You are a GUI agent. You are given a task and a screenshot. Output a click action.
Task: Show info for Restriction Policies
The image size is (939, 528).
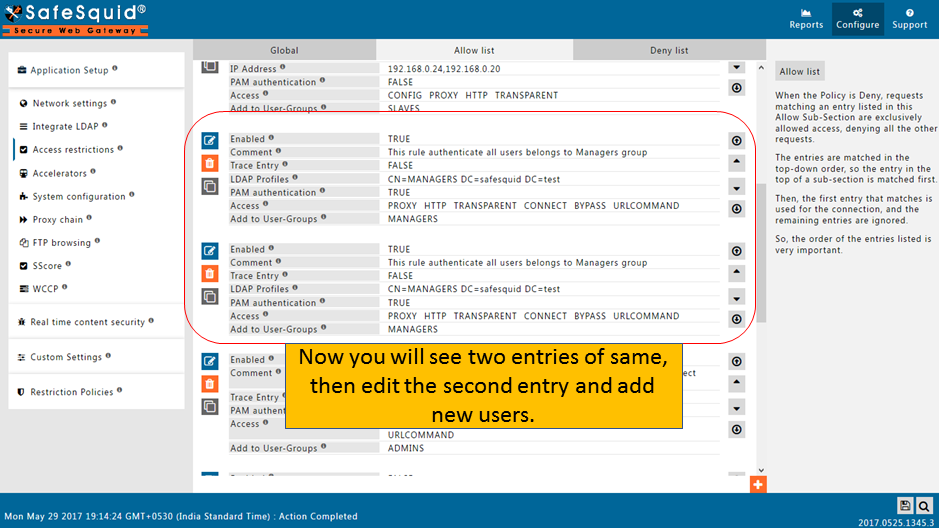[x=120, y=390]
